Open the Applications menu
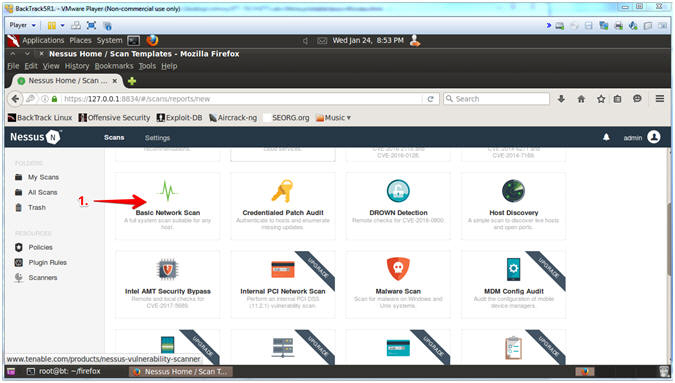 tap(43, 40)
